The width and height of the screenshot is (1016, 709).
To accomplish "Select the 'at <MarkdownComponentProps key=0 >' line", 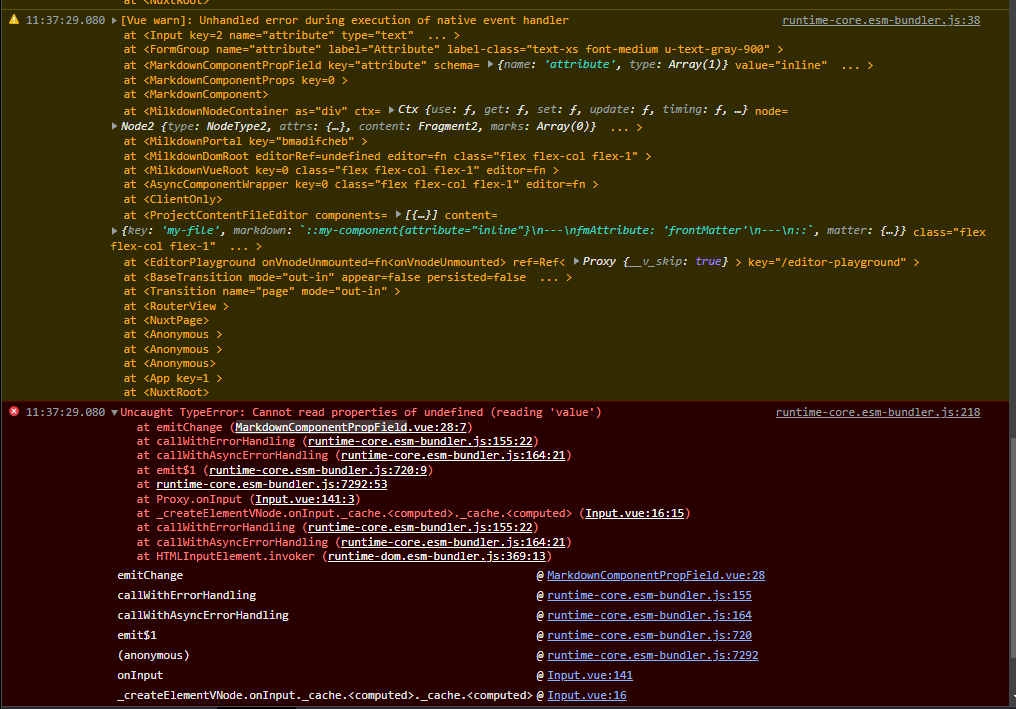I will coord(236,80).
